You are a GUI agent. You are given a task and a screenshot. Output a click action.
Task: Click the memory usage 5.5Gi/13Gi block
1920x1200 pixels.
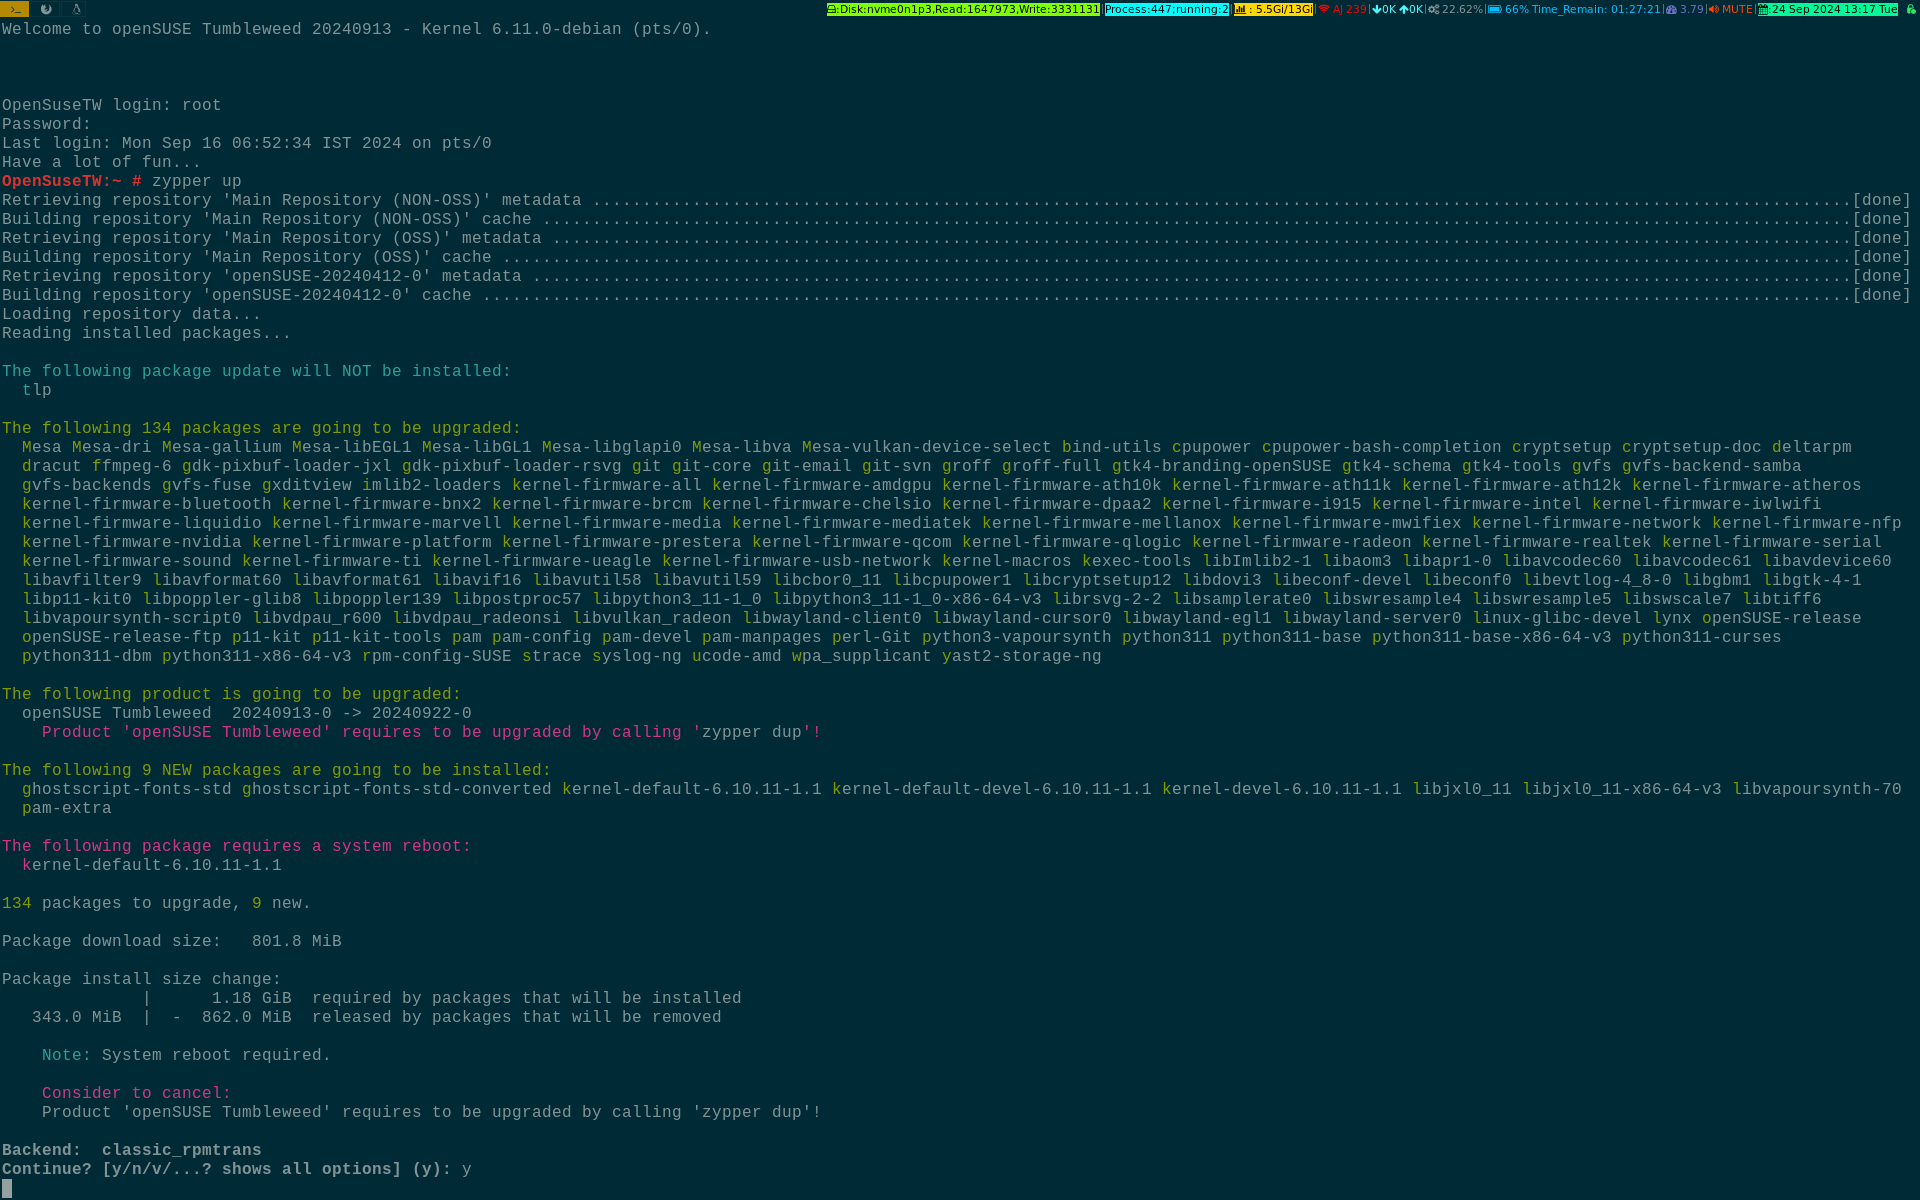click(x=1273, y=9)
